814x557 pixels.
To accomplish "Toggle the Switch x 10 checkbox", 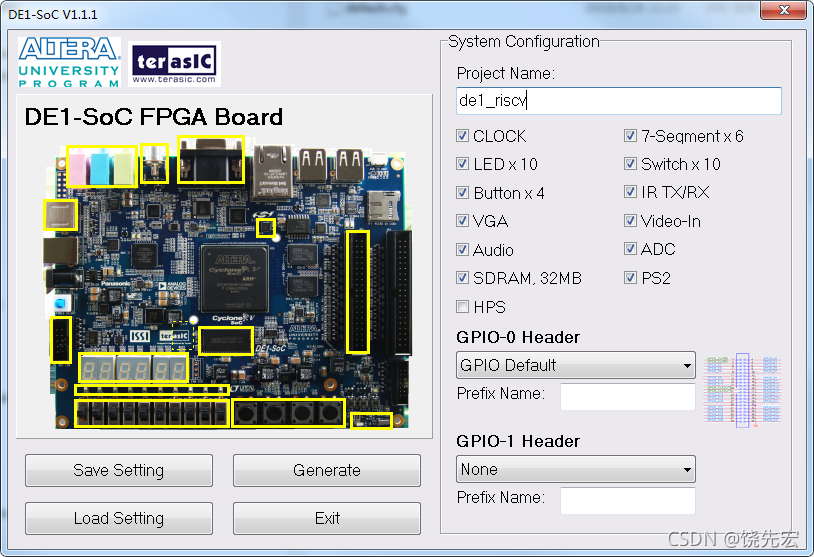I will 630,164.
